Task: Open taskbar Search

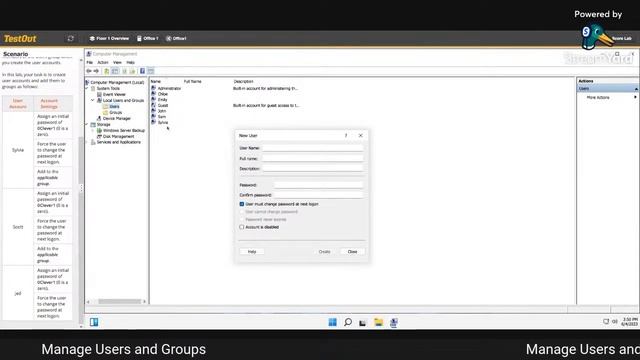Action: pos(348,322)
